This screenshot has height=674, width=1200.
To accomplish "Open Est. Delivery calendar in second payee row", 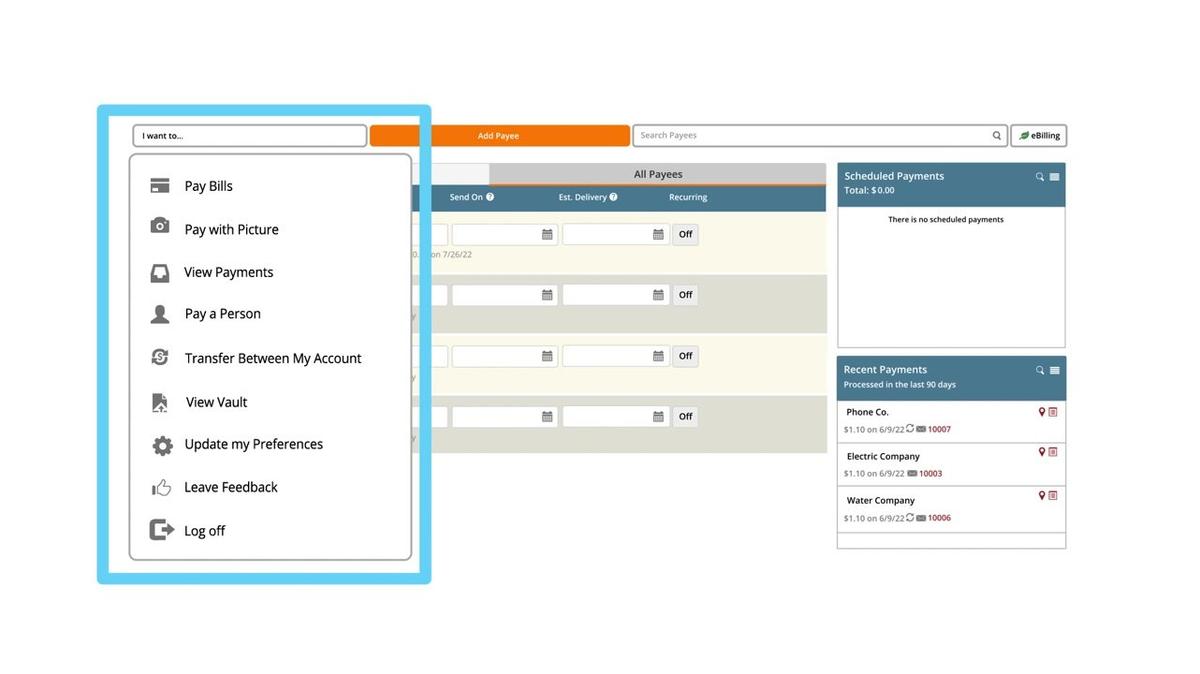I will [658, 295].
